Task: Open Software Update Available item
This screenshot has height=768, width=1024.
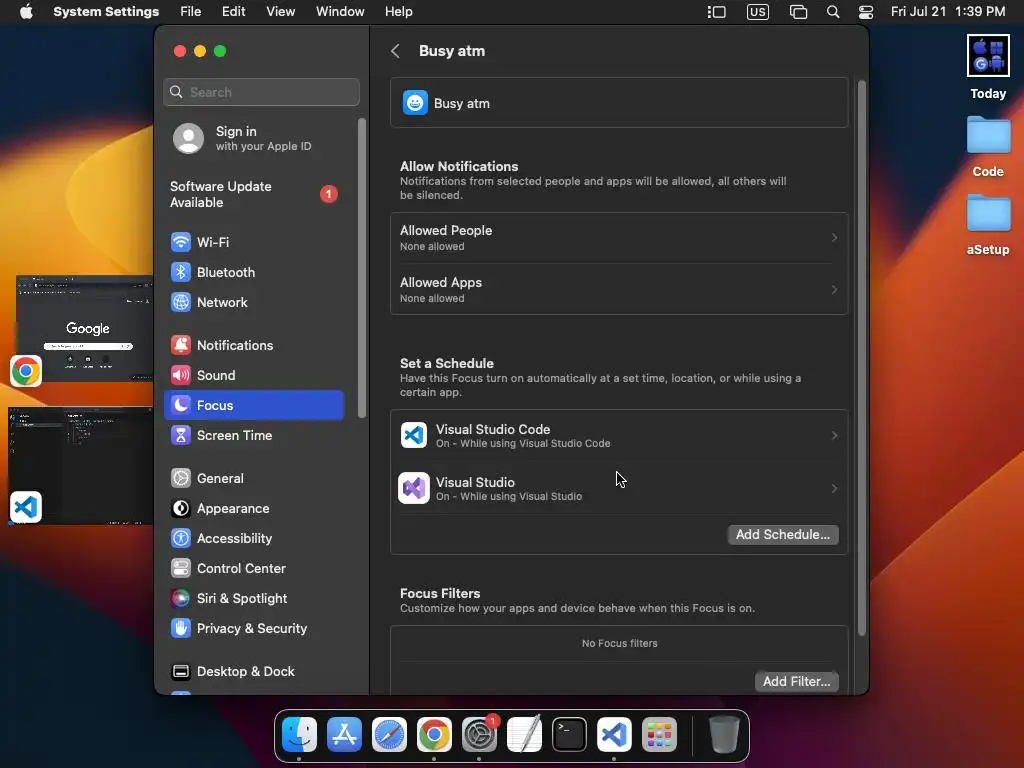Action: [253, 195]
